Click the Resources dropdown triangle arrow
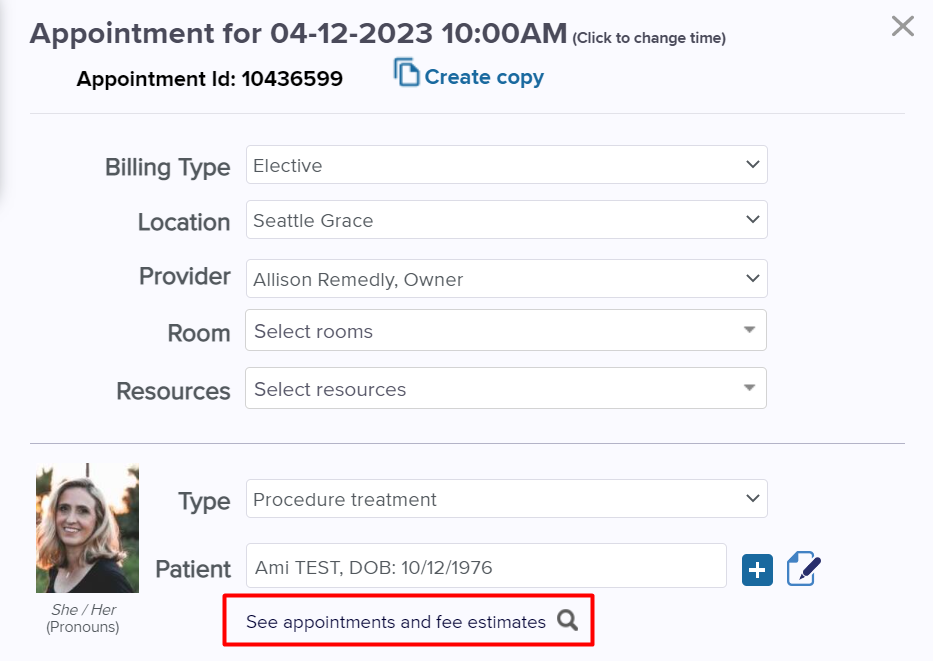Image resolution: width=933 pixels, height=661 pixels. tap(749, 388)
